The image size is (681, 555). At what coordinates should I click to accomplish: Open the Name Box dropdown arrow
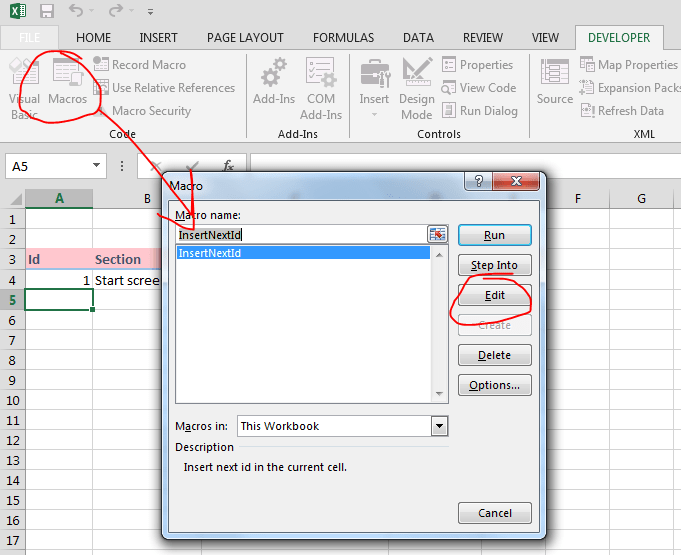pyautogui.click(x=96, y=165)
